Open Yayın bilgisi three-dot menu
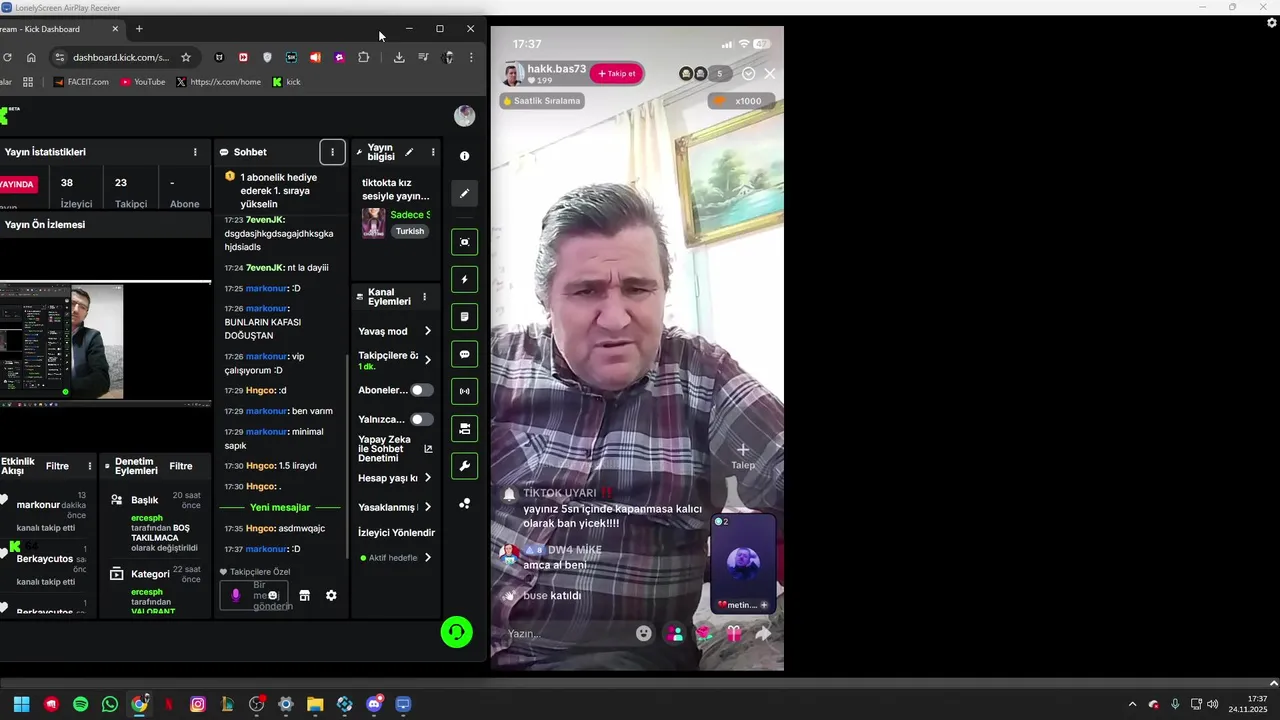 click(433, 152)
